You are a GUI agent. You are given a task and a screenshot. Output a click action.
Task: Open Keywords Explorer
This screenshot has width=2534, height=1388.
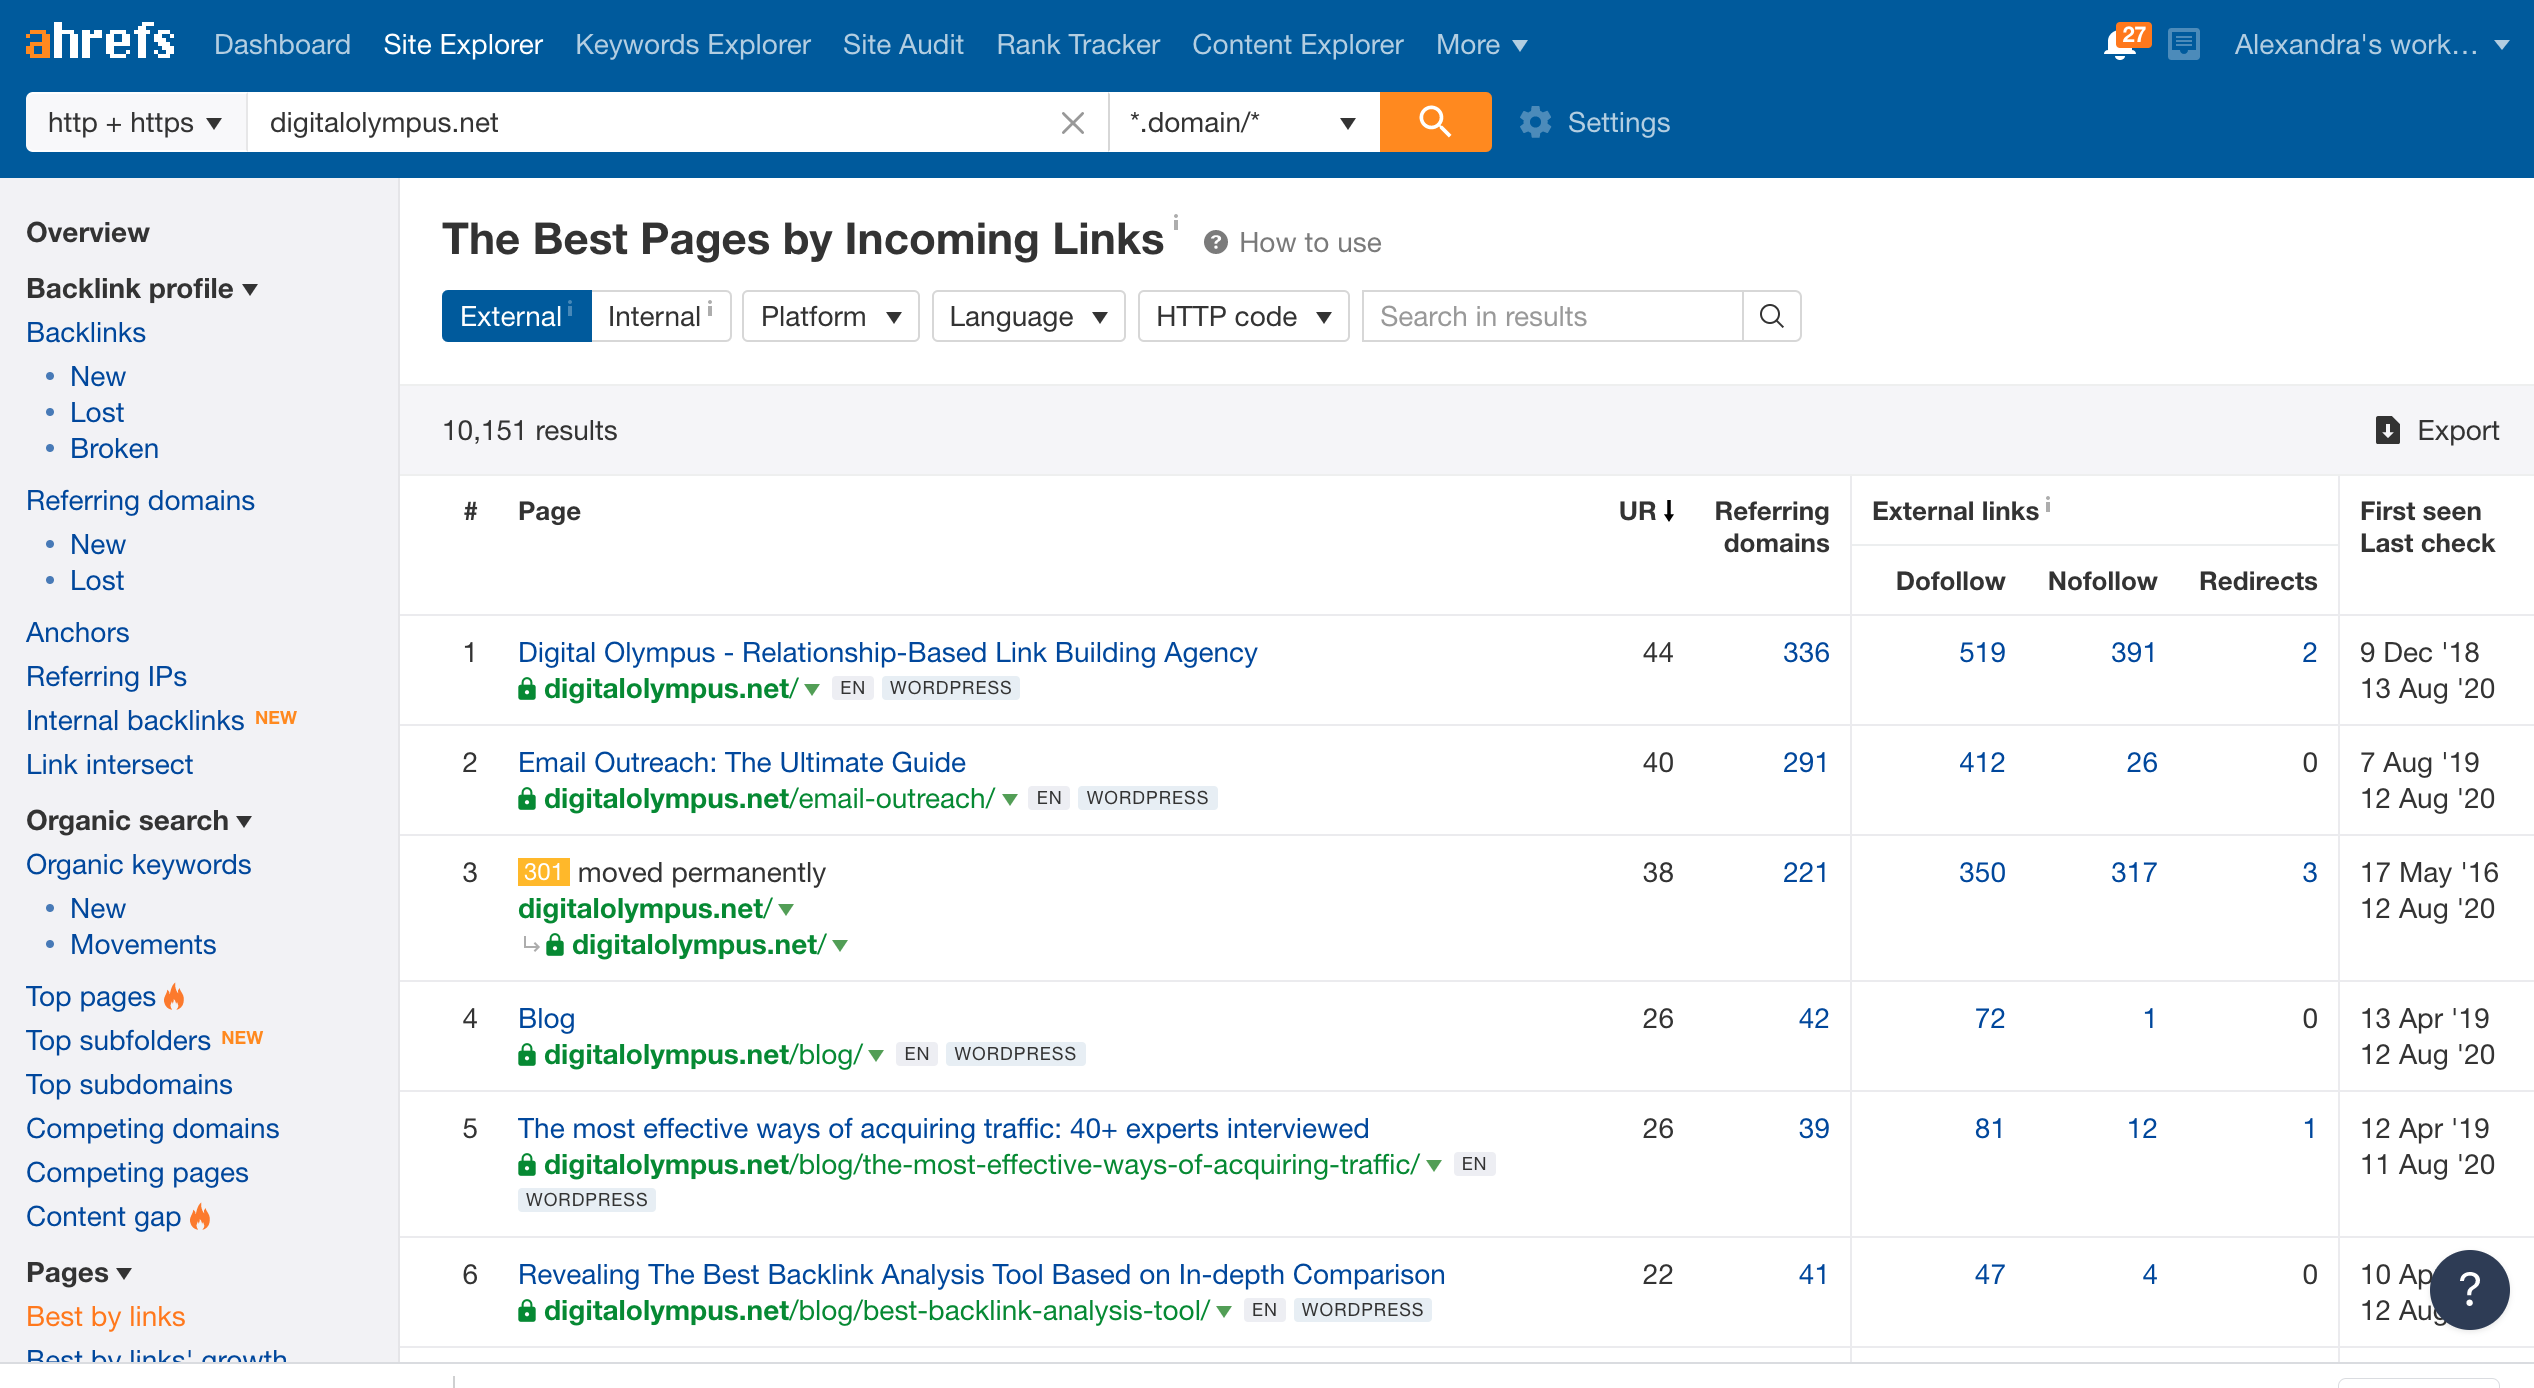(692, 44)
